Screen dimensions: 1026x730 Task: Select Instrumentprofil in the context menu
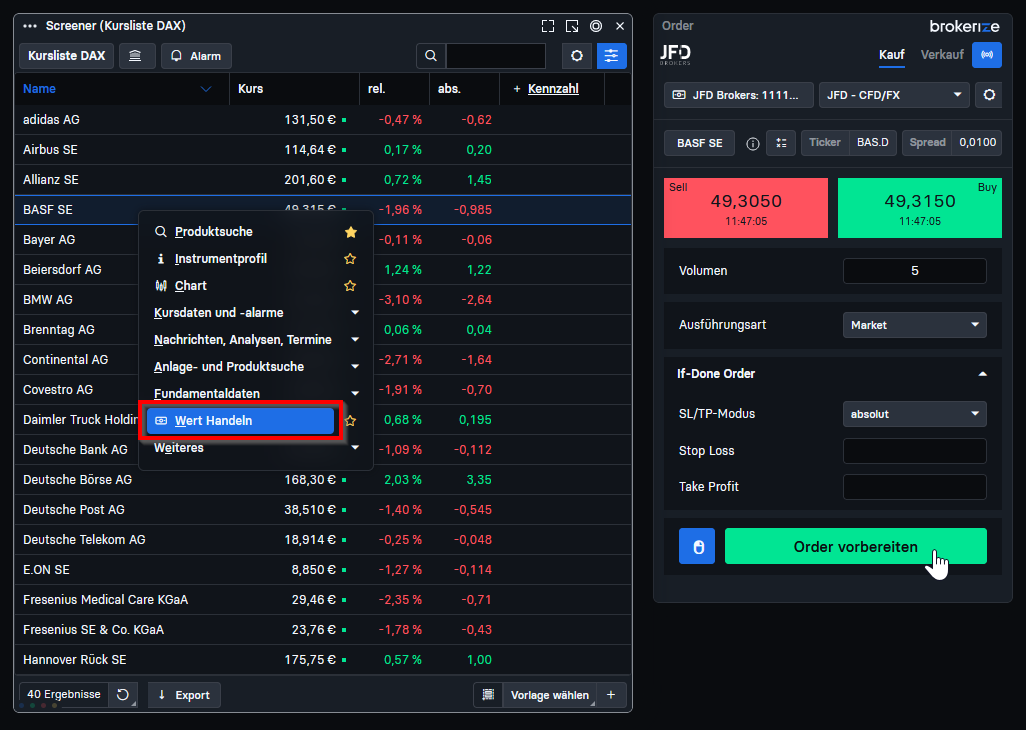[x=221, y=258]
